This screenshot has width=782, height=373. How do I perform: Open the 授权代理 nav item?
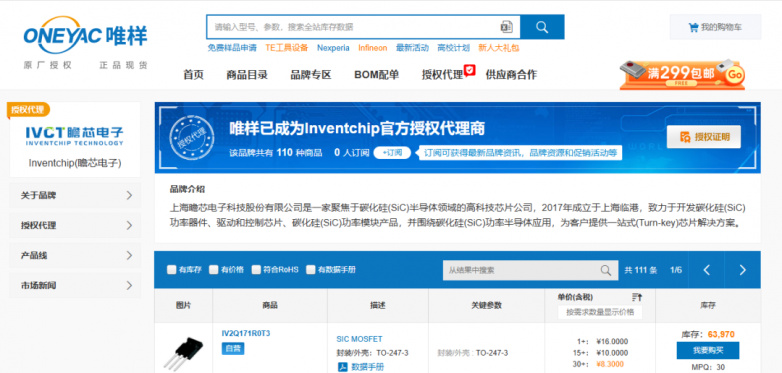442,75
